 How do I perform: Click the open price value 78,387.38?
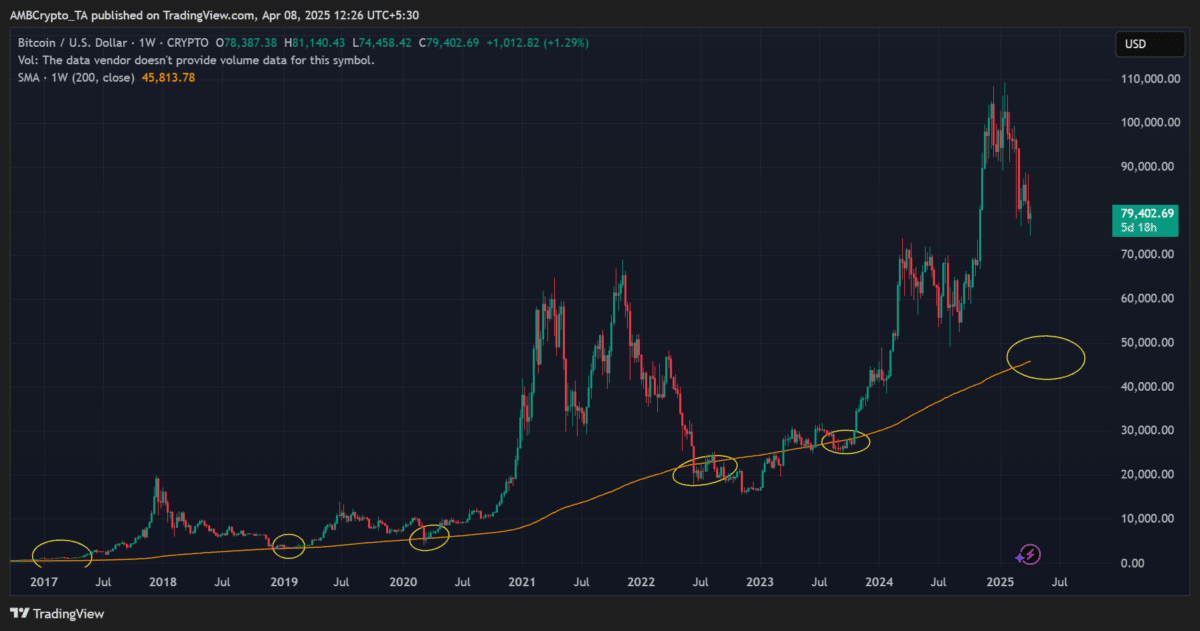[251, 43]
